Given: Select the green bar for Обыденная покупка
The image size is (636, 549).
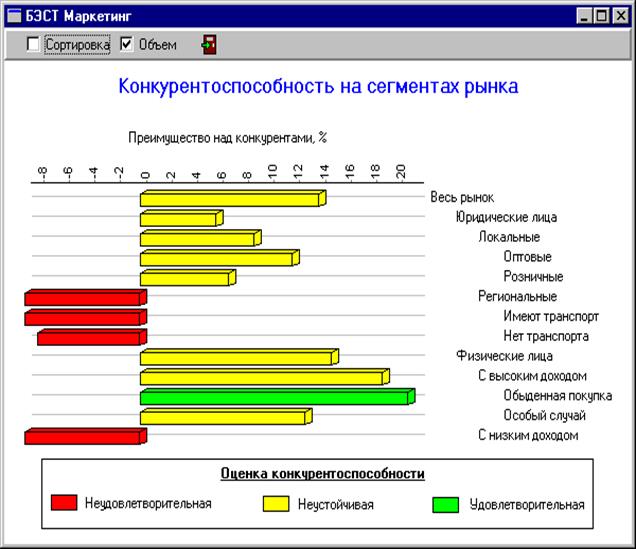Looking at the screenshot, I should pyautogui.click(x=275, y=397).
